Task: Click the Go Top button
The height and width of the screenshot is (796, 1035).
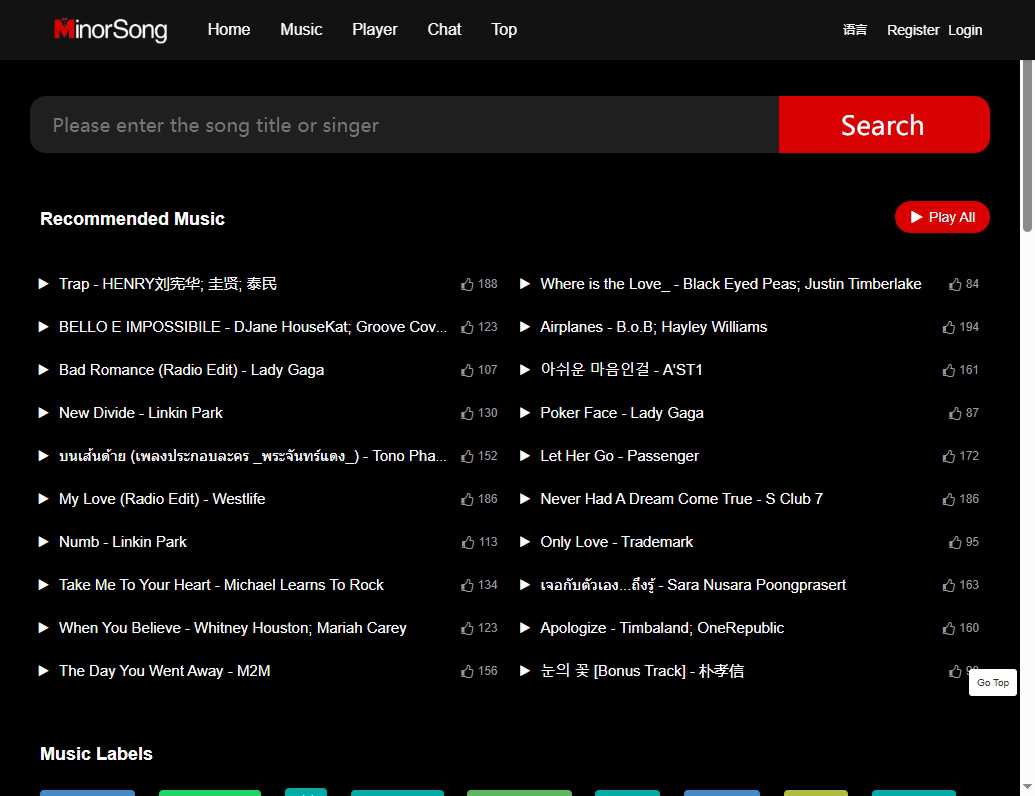Action: pyautogui.click(x=992, y=683)
